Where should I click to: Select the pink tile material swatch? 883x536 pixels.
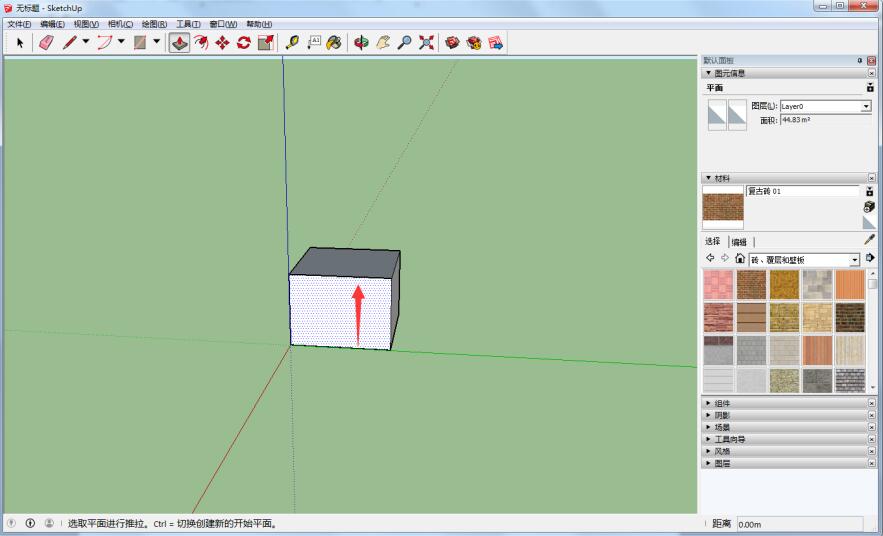pyautogui.click(x=718, y=285)
